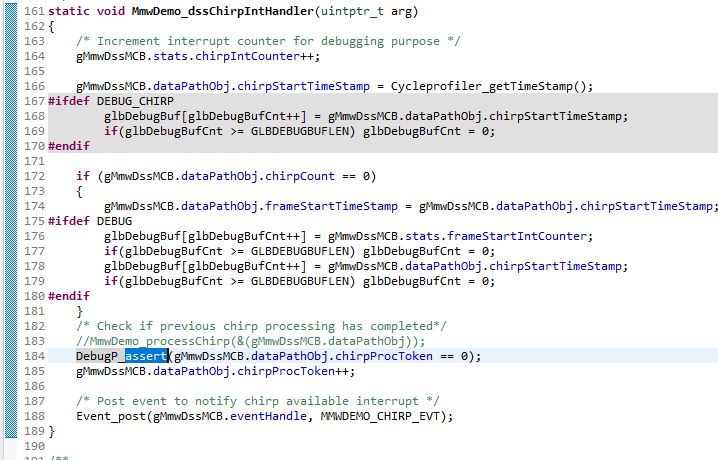Click the uintptr_t type in the signature

[x=352, y=11]
